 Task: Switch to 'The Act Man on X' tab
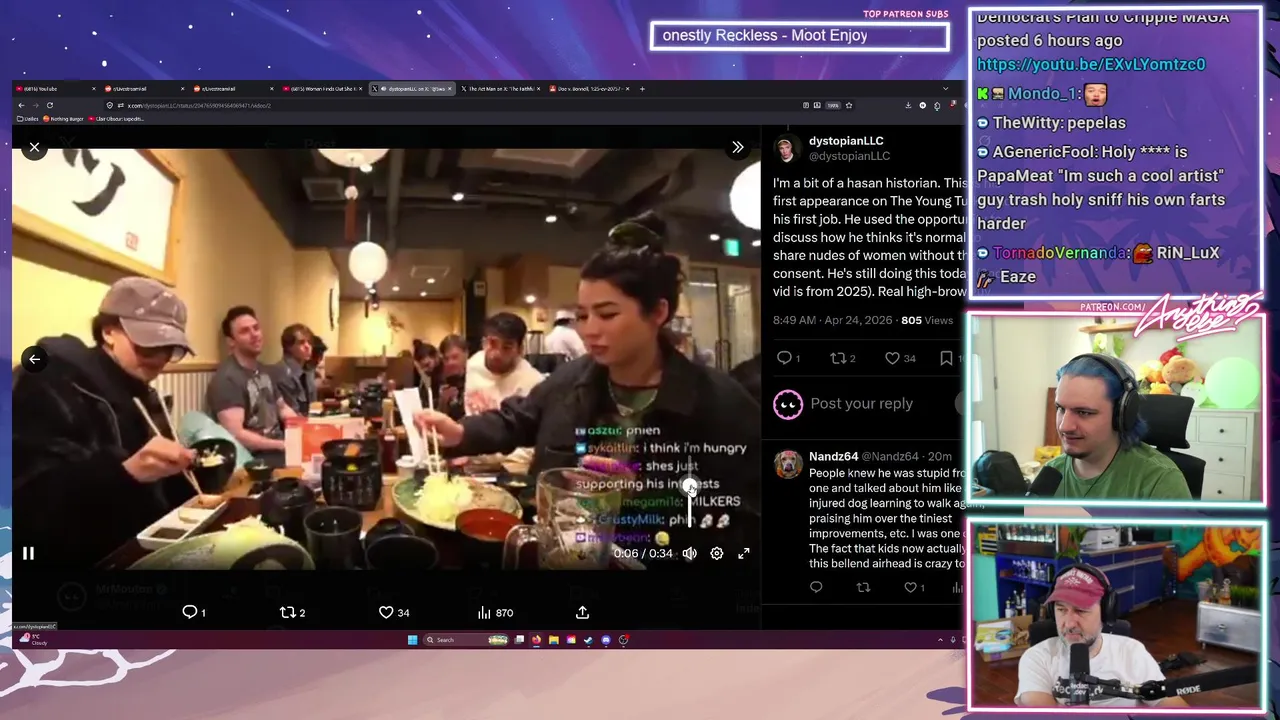[x=501, y=89]
